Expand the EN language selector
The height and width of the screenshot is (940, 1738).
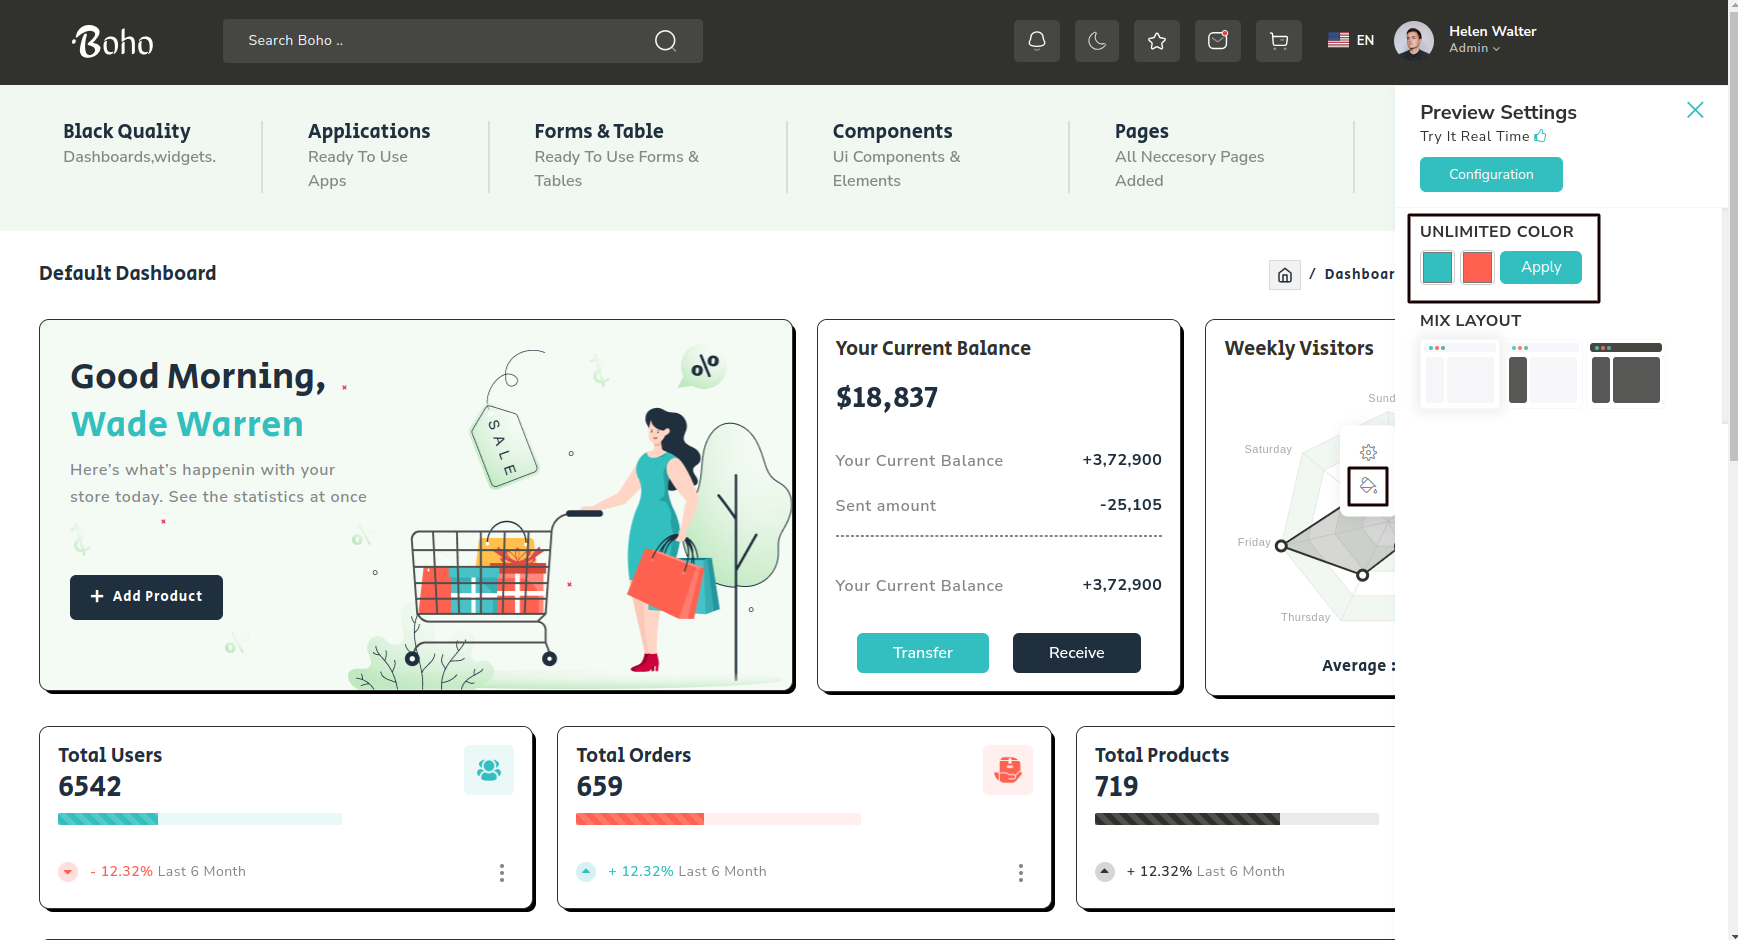pos(1351,41)
